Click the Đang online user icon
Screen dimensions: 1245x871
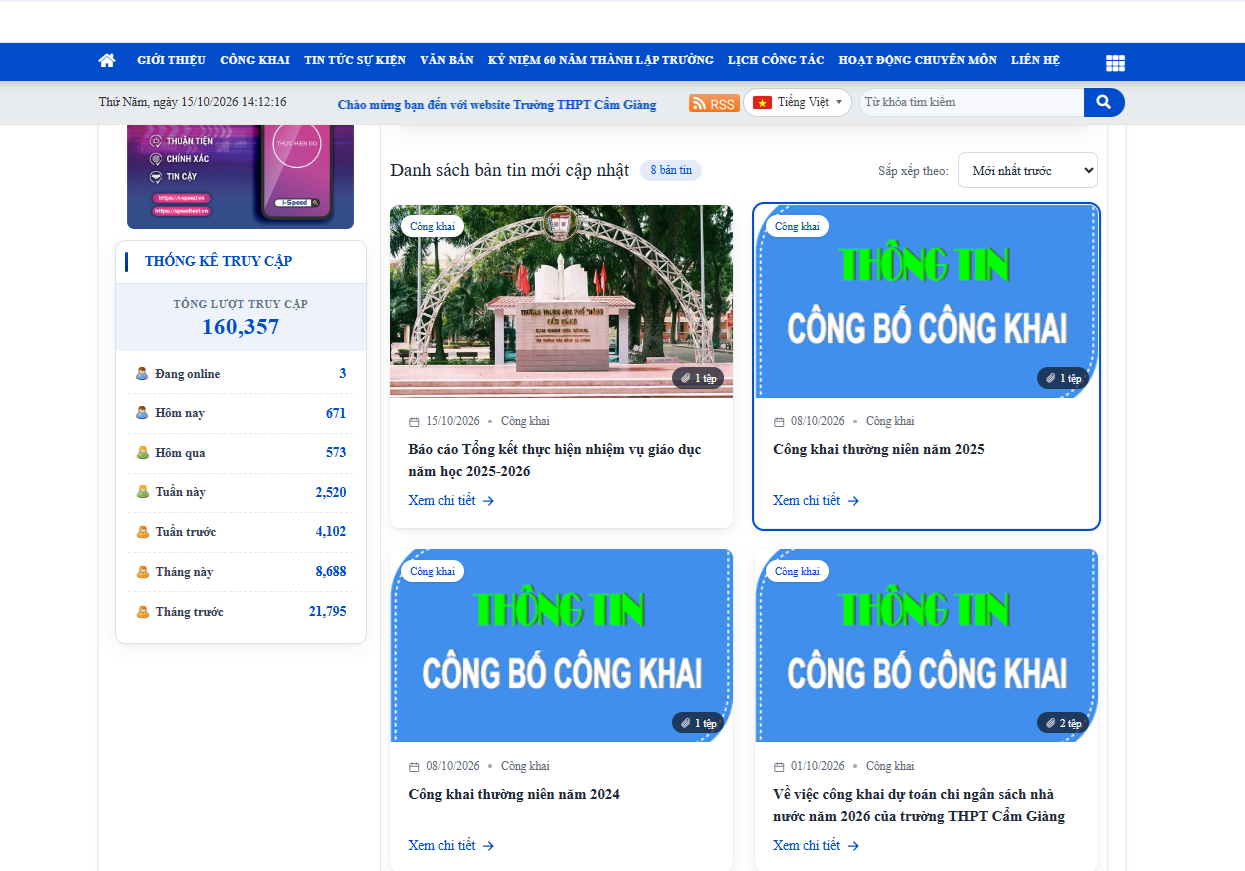click(142, 374)
